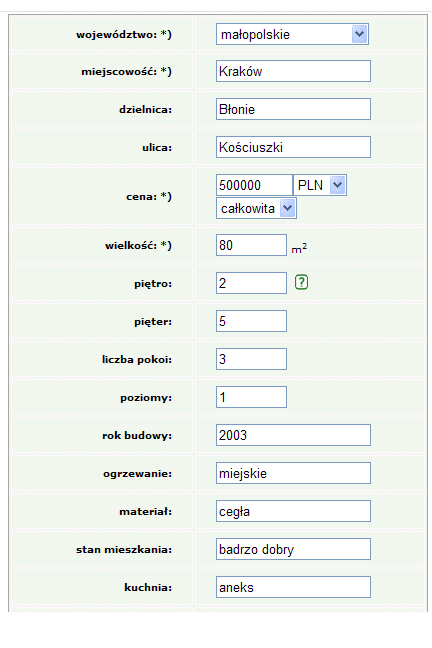Screen dimensions: 432x648
Task: Expand the PLN currency dropdown
Action: [320, 185]
